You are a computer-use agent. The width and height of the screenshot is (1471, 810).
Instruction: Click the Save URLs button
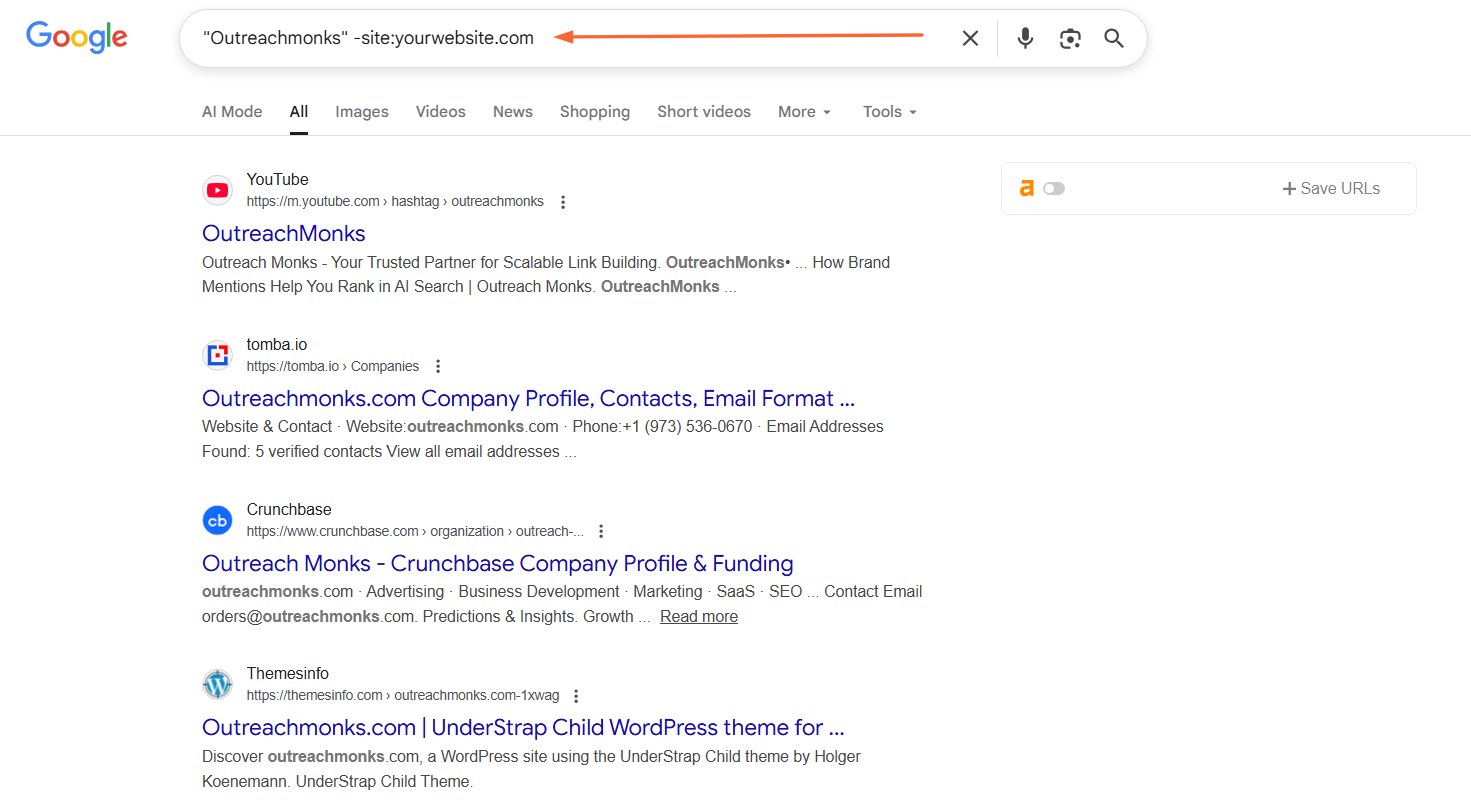click(x=1330, y=188)
